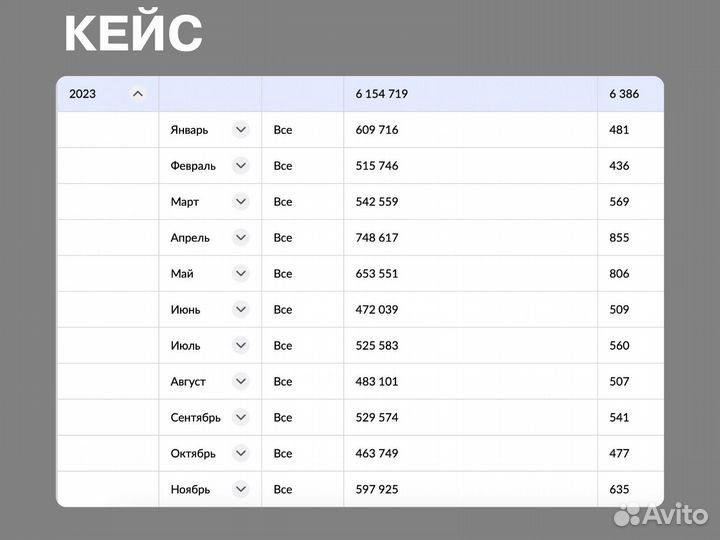Expand the Апрель row chevron
Image resolution: width=720 pixels, height=540 pixels.
click(240, 238)
